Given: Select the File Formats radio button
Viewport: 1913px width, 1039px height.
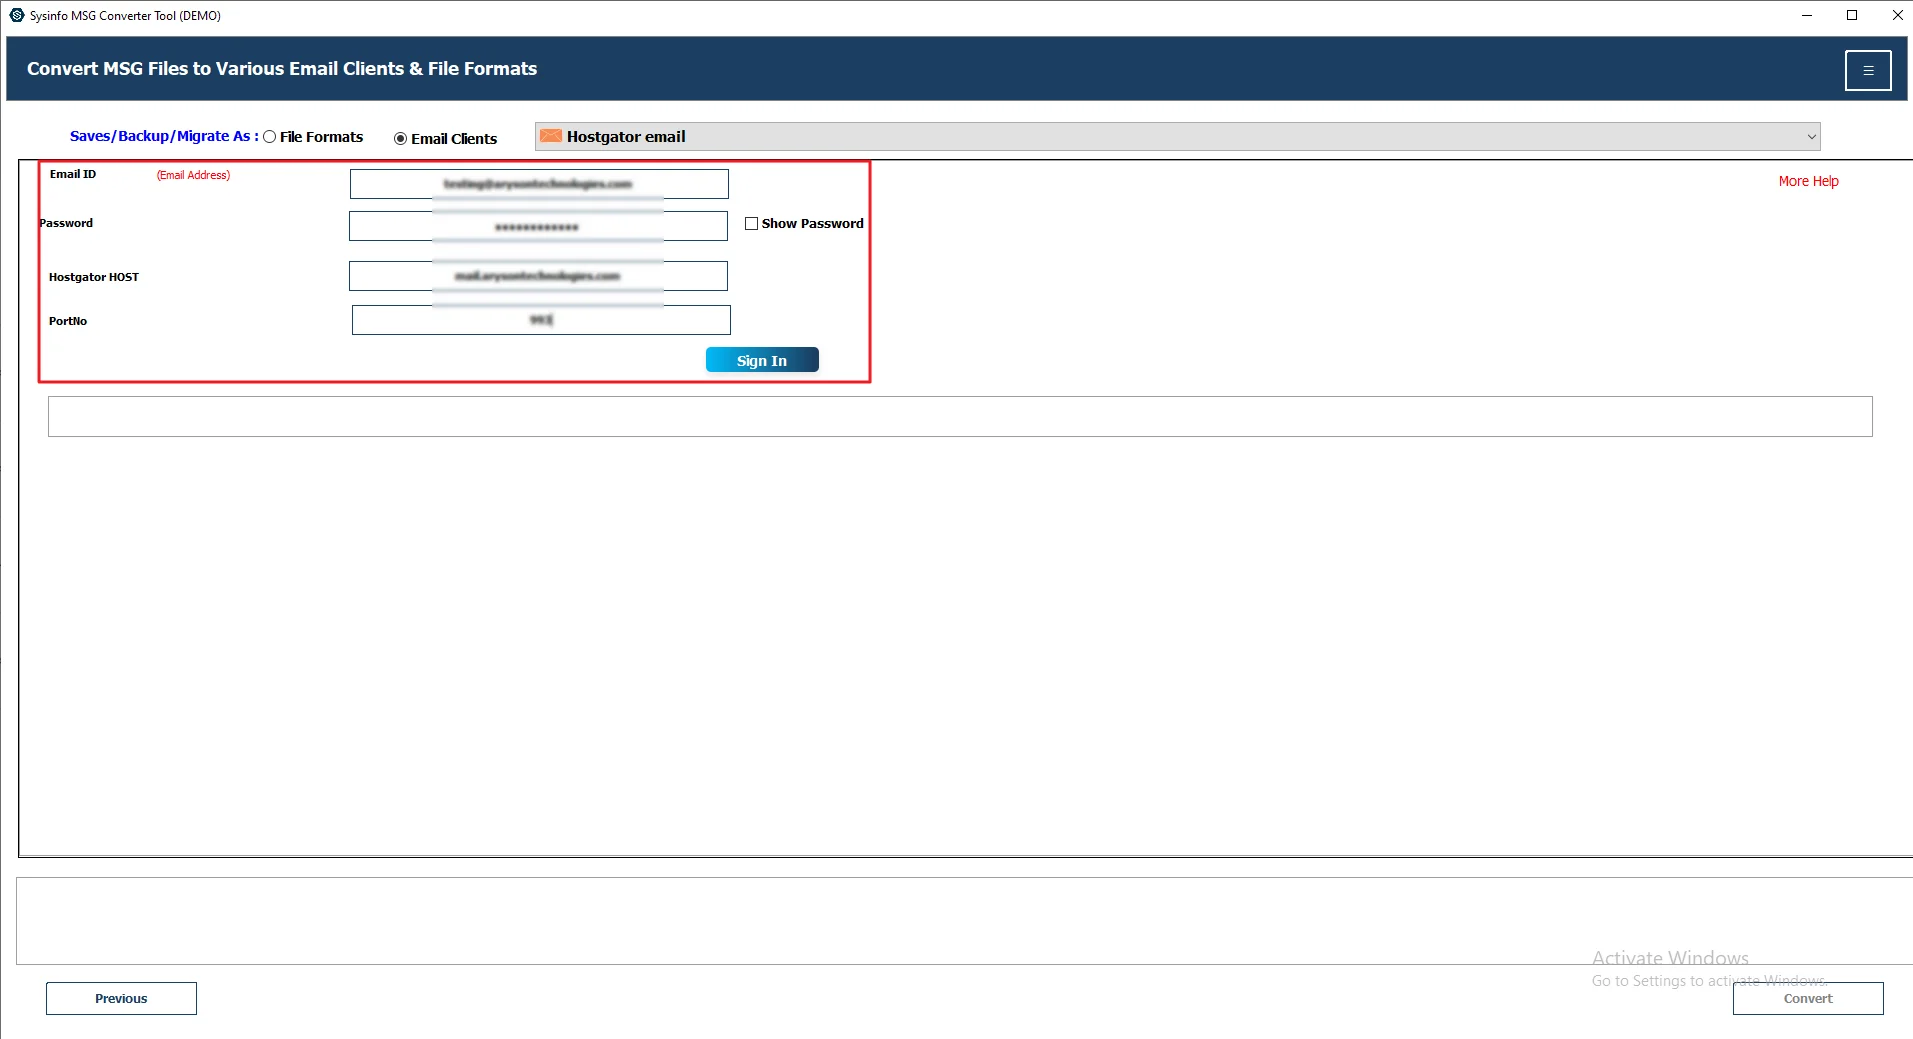Looking at the screenshot, I should coord(269,136).
